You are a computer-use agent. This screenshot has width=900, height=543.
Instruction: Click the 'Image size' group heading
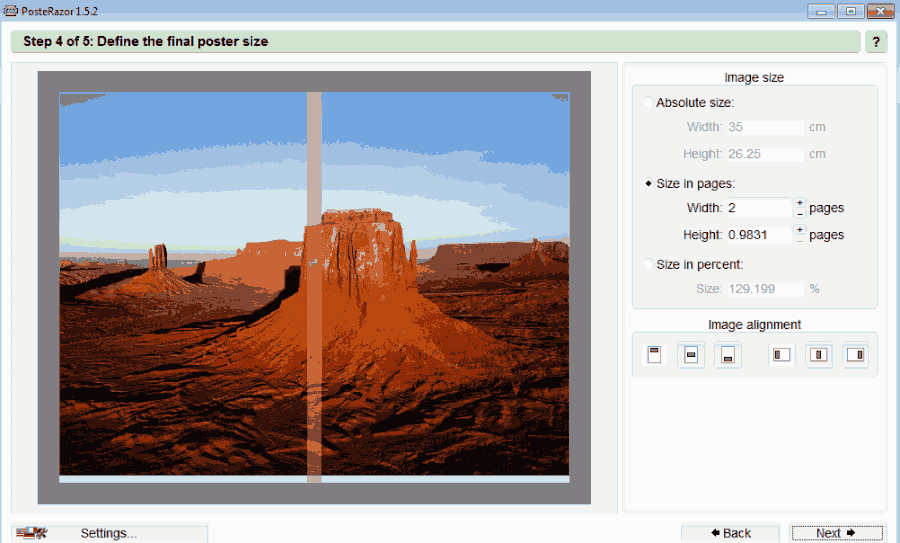coord(754,77)
